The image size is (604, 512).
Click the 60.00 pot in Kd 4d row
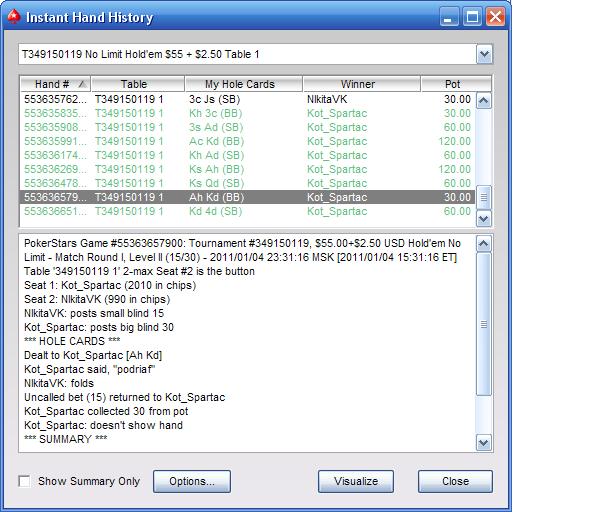pyautogui.click(x=457, y=211)
